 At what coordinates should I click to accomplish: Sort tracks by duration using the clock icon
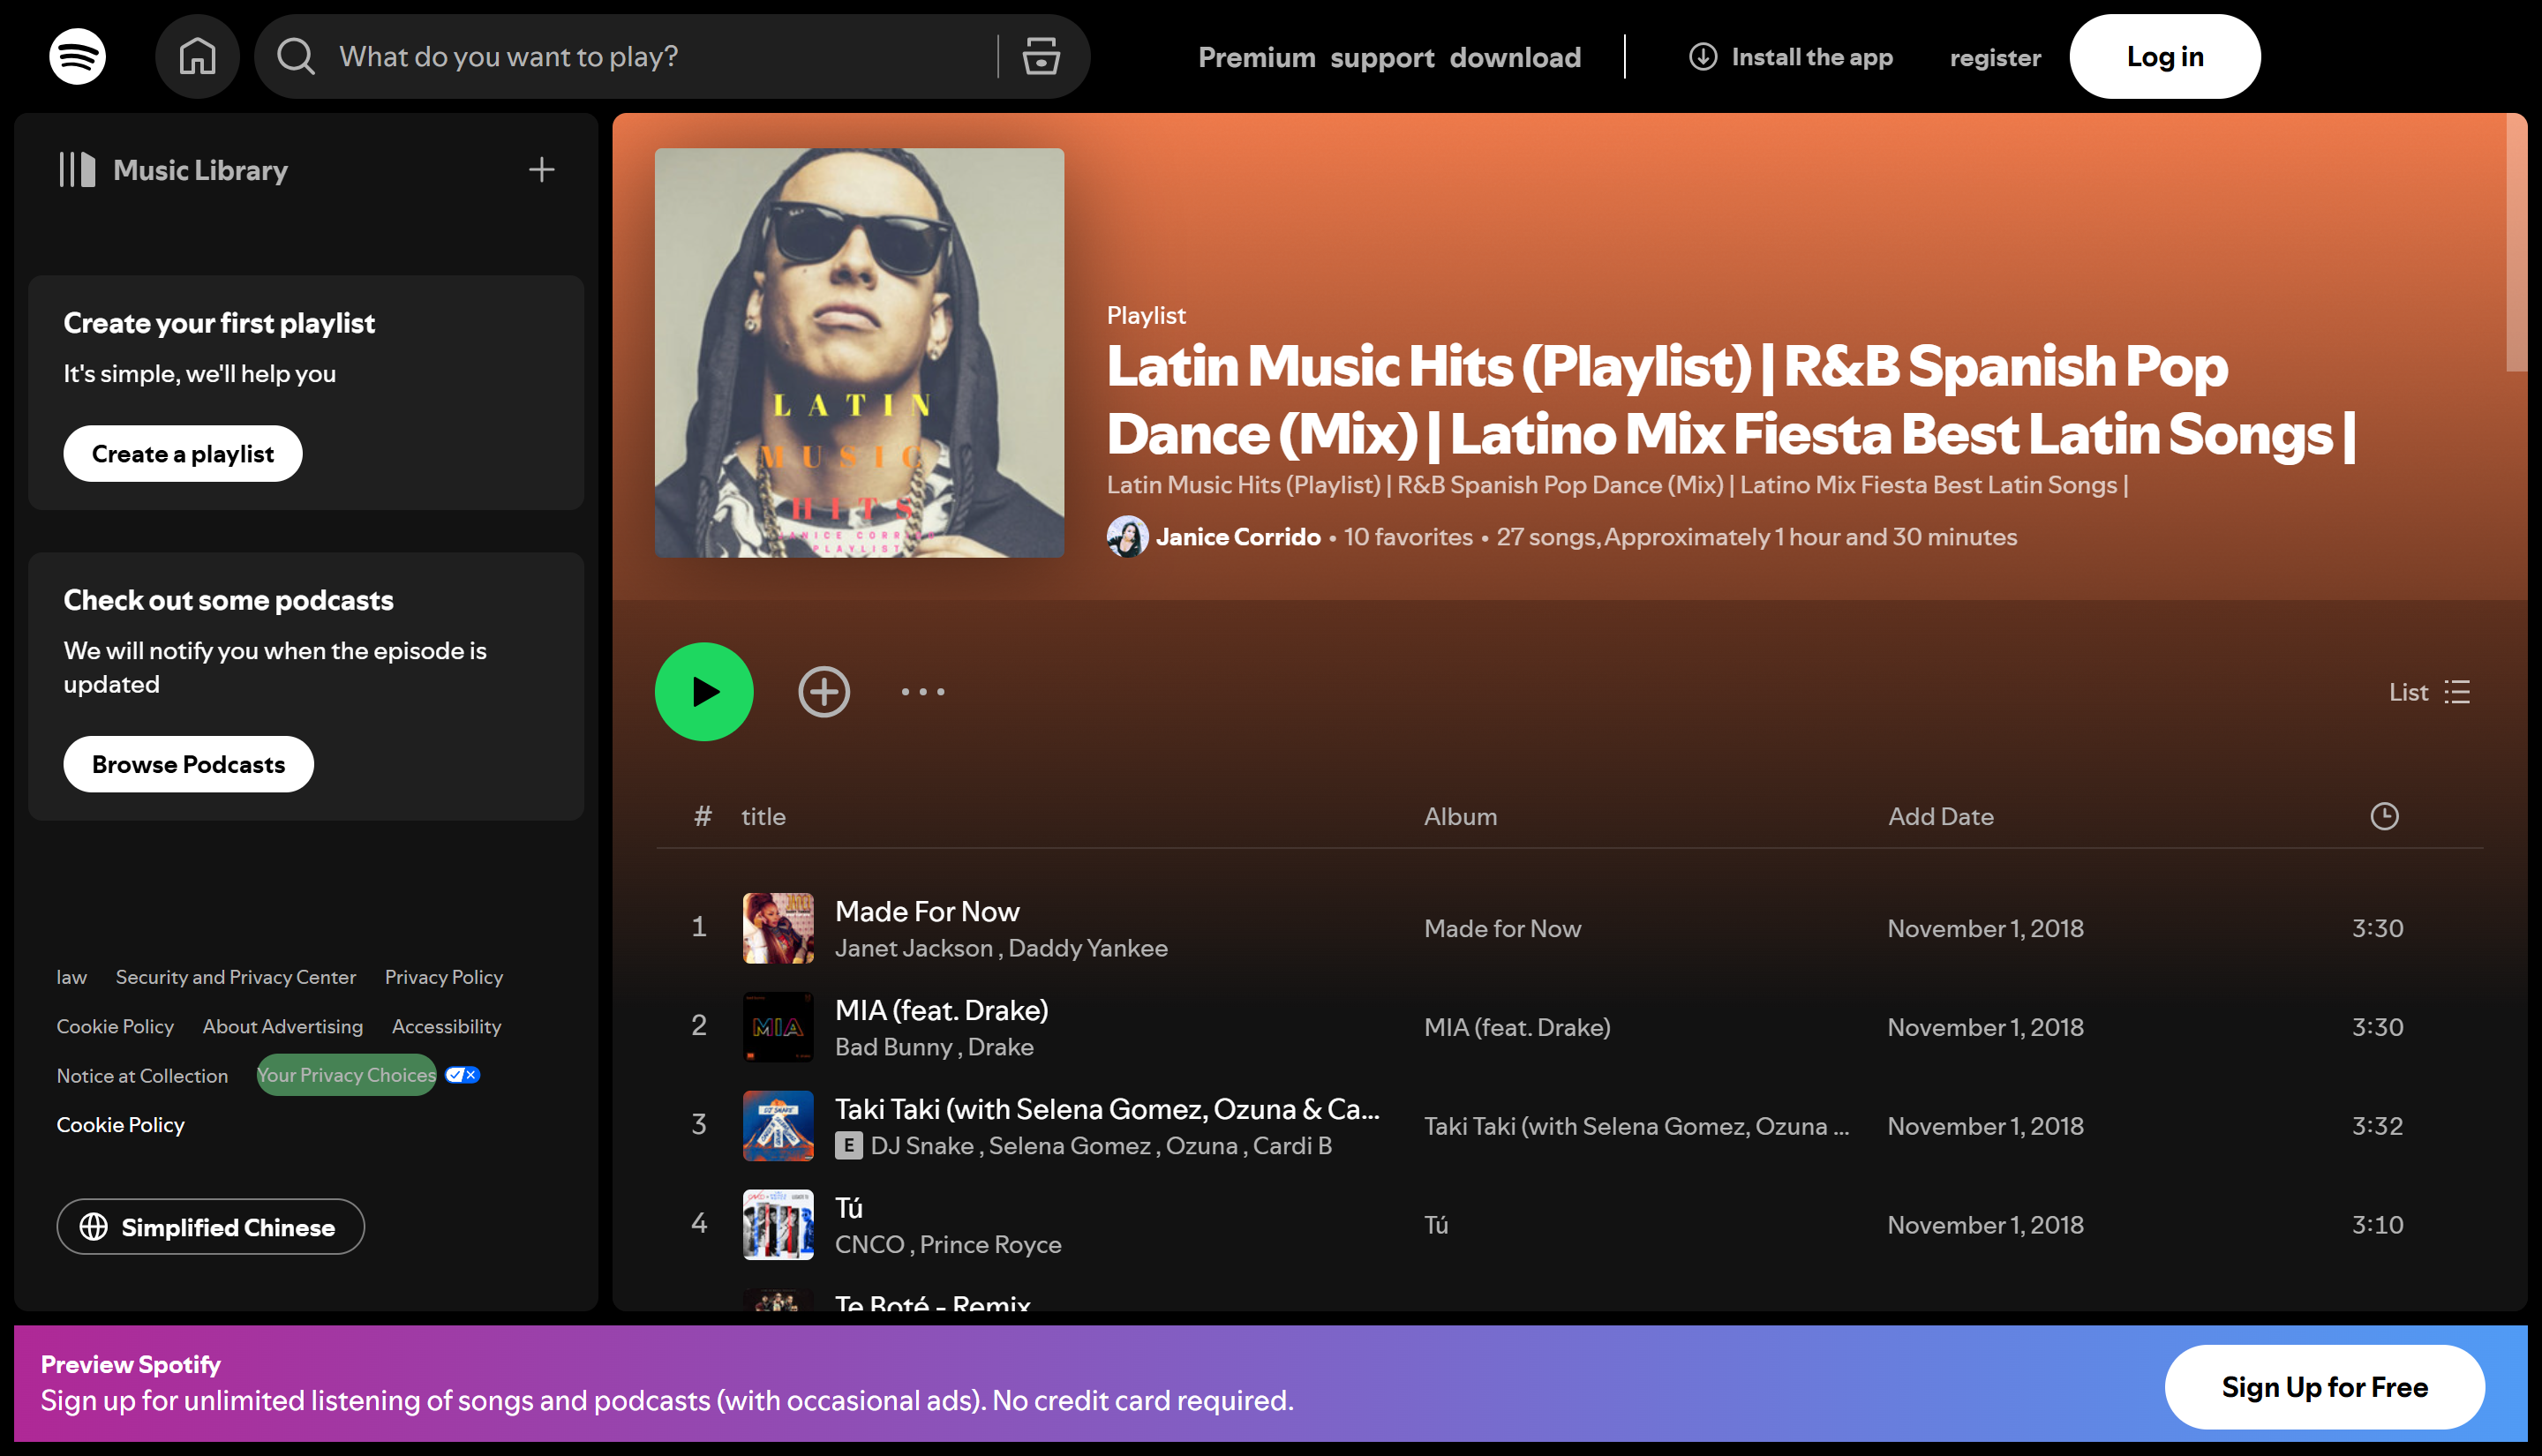(2386, 815)
